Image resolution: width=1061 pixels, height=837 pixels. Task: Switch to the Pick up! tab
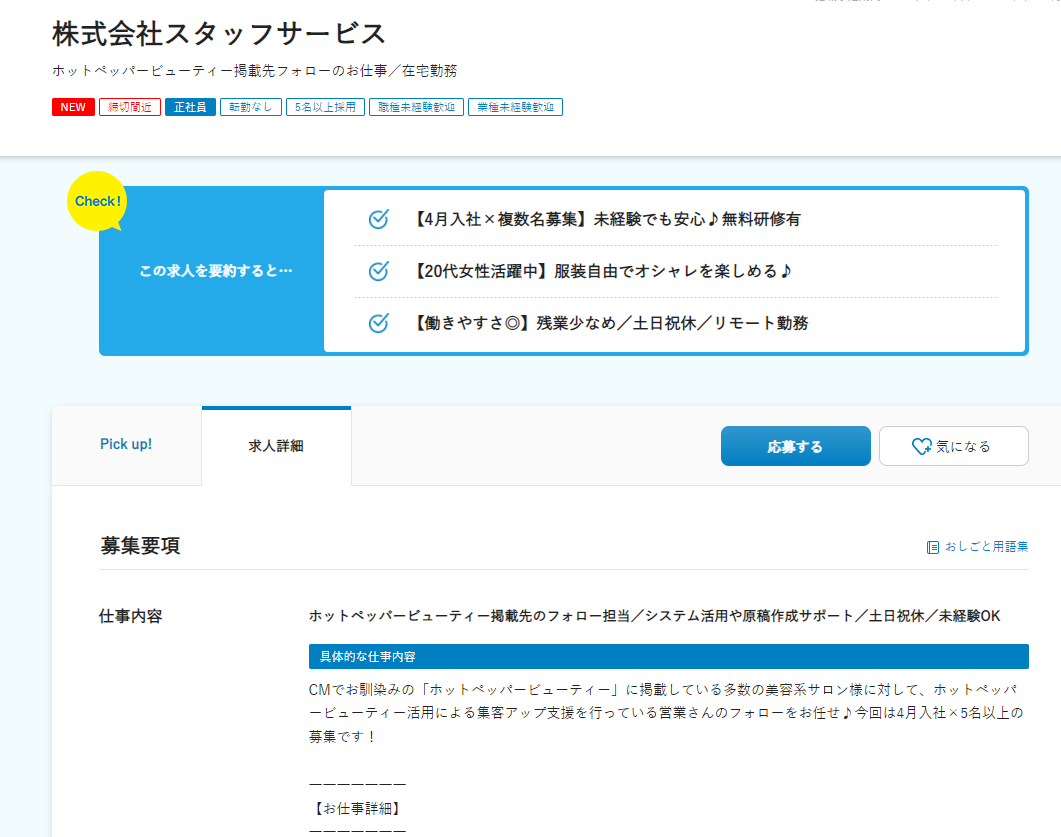127,445
